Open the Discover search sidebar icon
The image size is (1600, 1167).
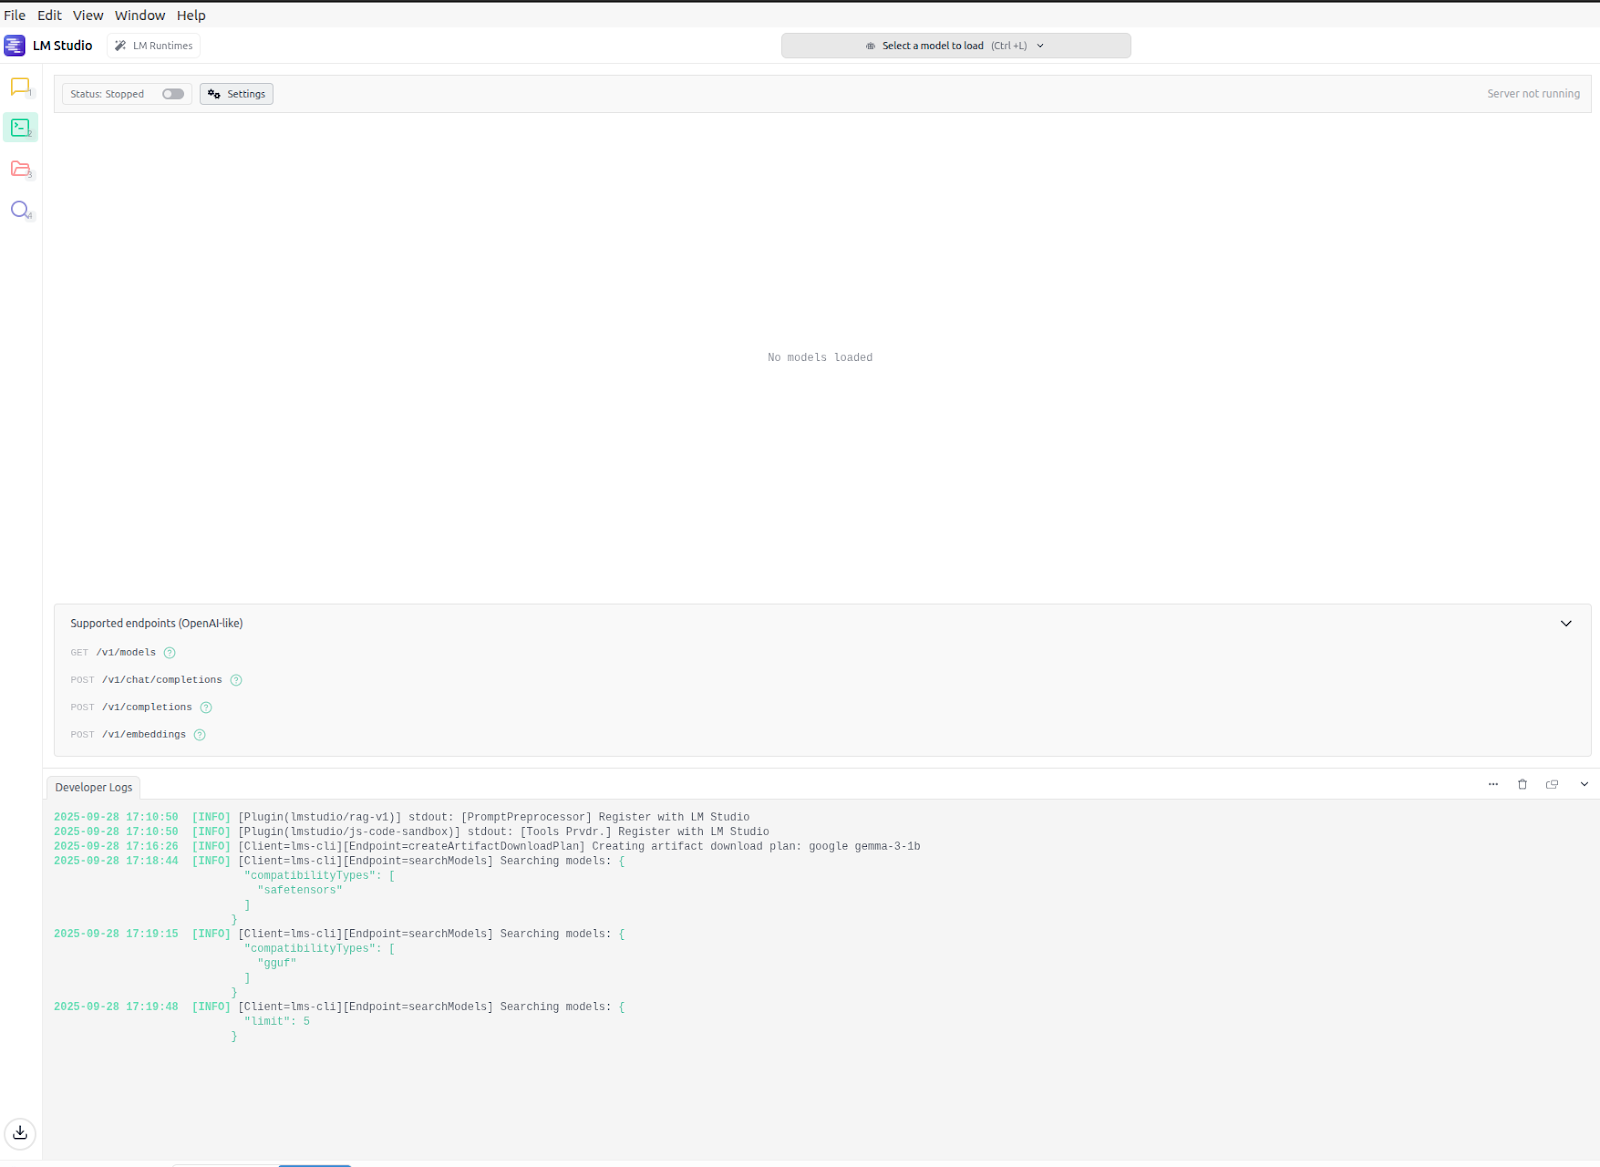point(20,209)
